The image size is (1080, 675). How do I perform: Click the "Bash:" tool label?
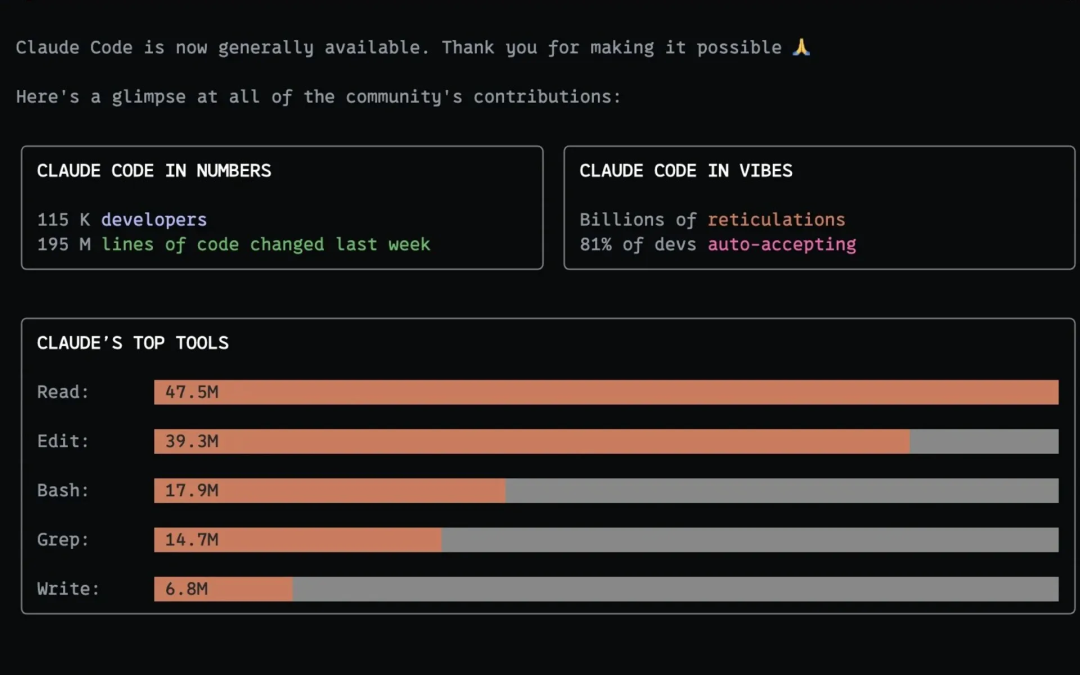(63, 490)
